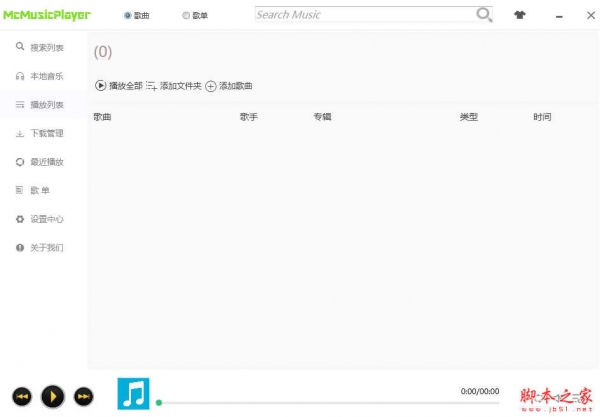Start playback with the play button
The image size is (600, 417).
coord(53,397)
